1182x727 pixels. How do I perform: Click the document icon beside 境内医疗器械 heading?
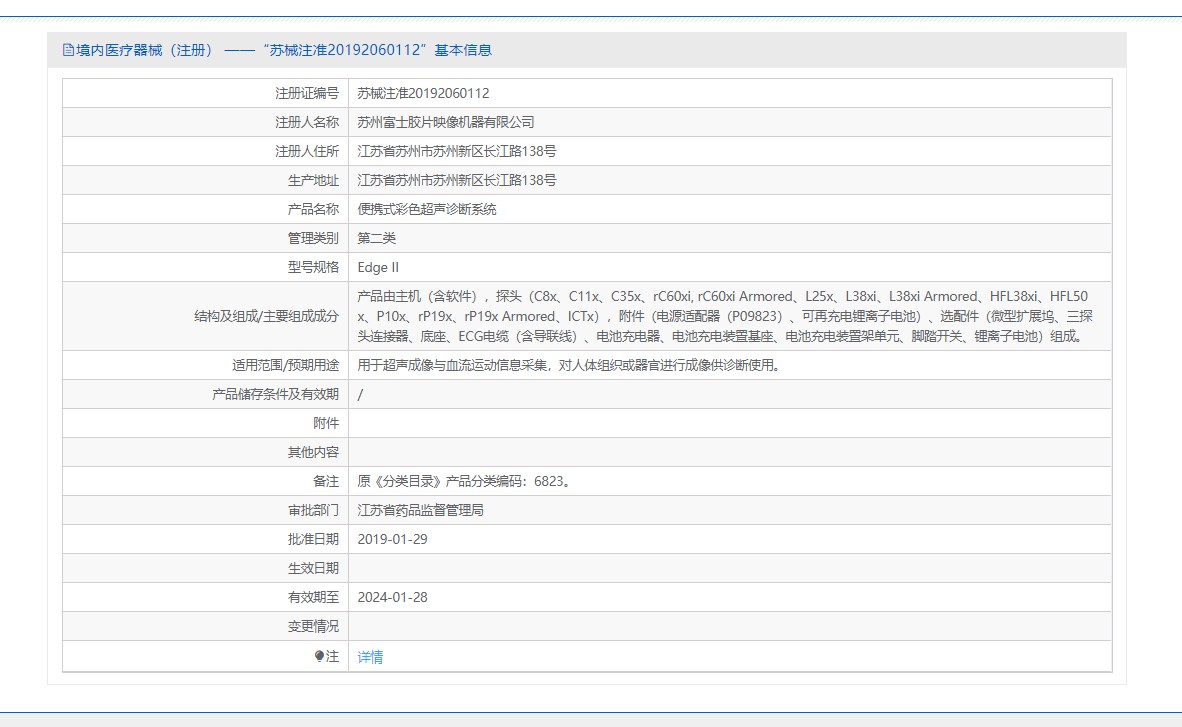coord(69,50)
